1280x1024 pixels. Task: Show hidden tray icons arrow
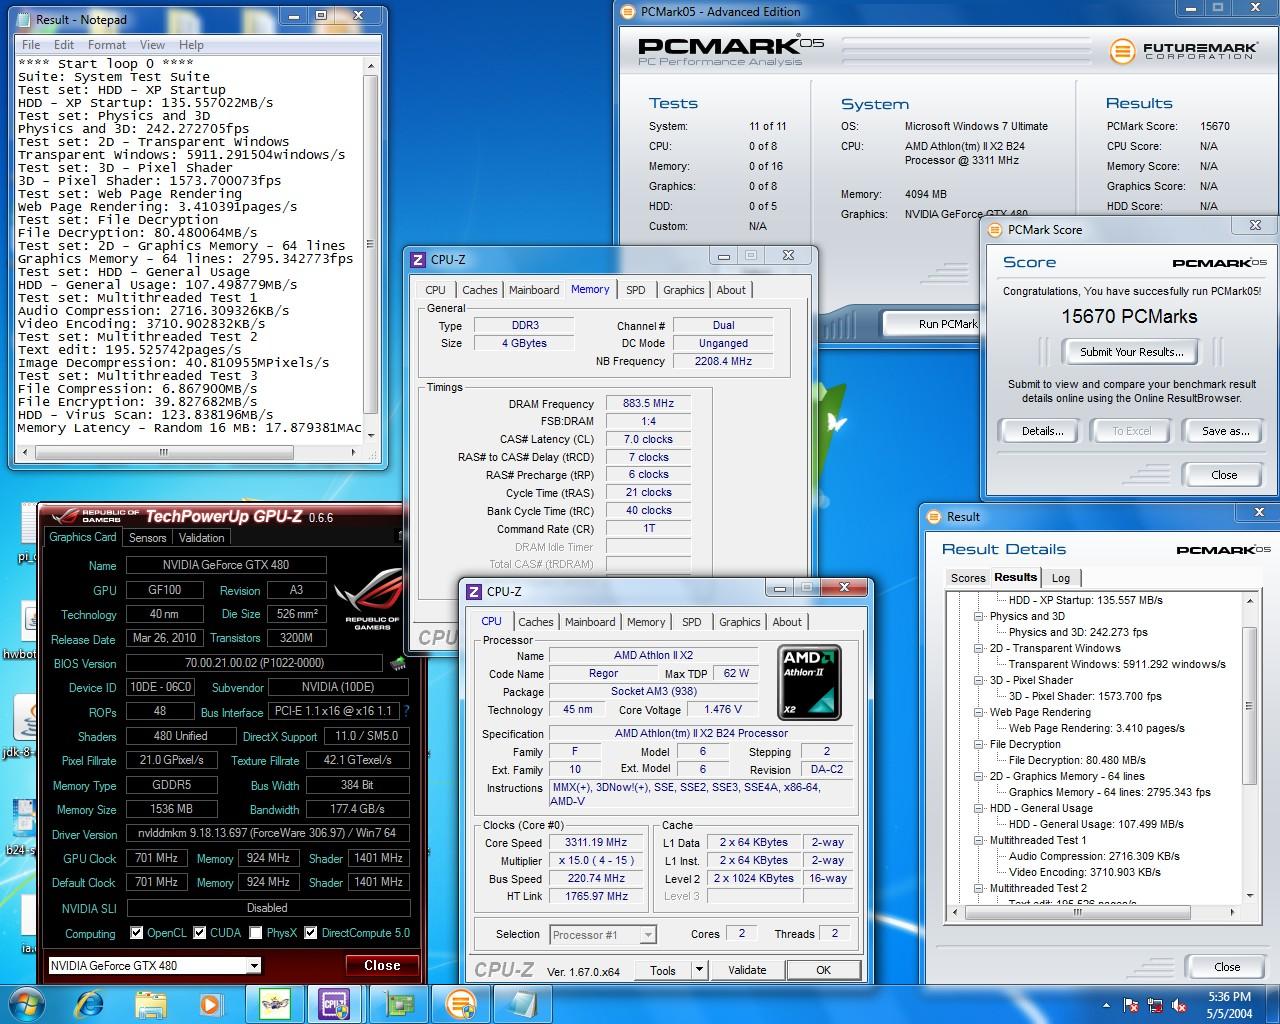[x=1106, y=1005]
